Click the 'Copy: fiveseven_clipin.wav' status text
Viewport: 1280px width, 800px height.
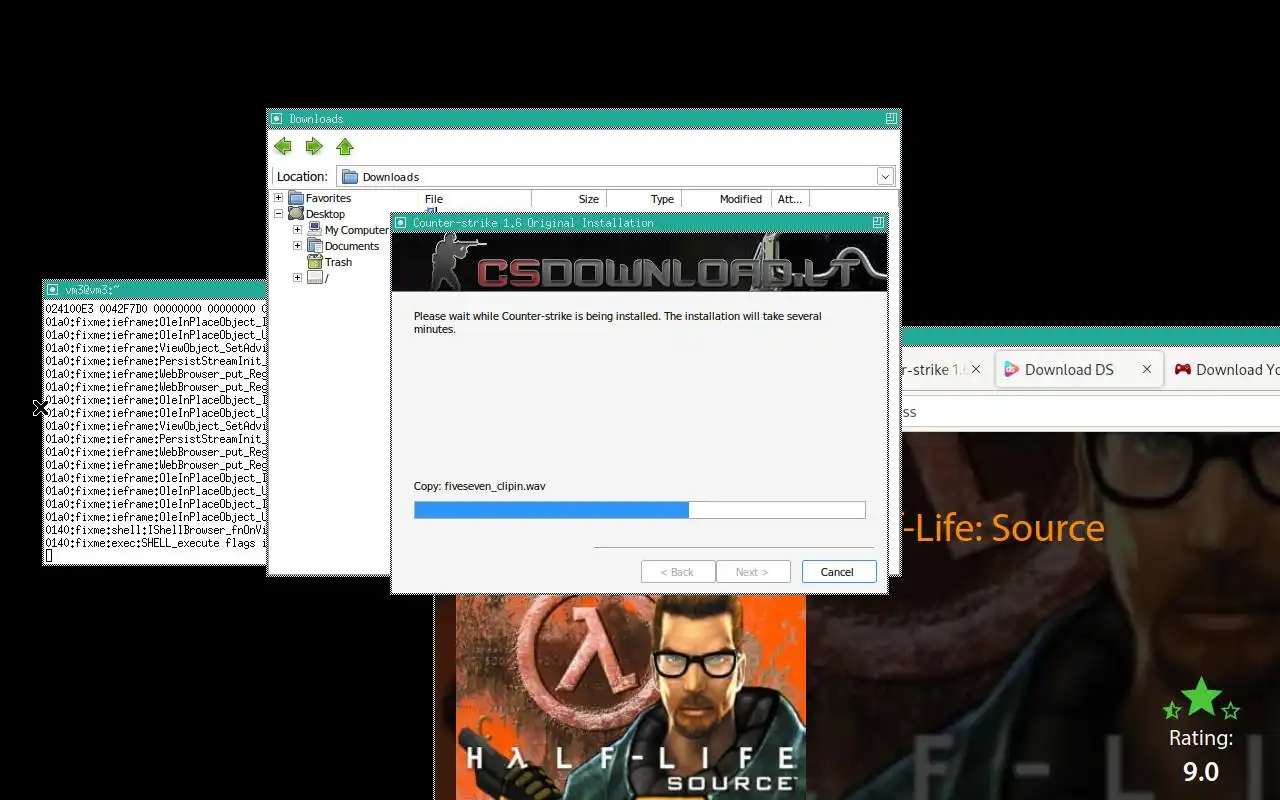tap(480, 486)
